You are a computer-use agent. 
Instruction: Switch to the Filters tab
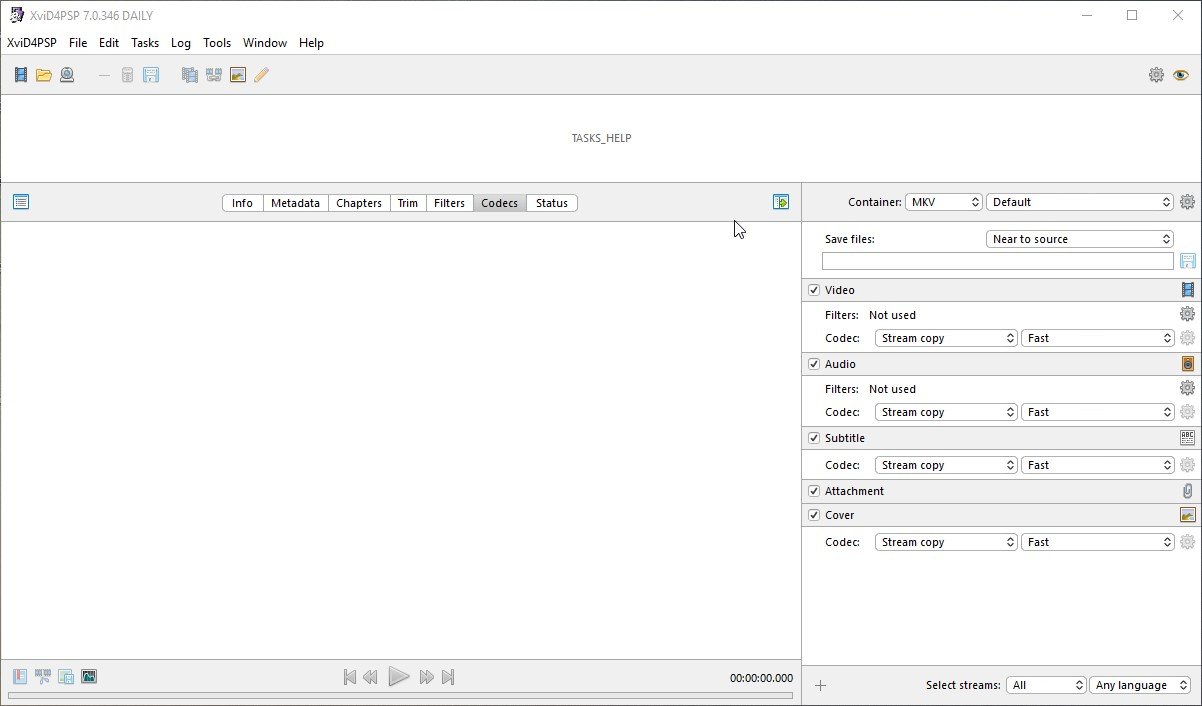pyautogui.click(x=449, y=203)
